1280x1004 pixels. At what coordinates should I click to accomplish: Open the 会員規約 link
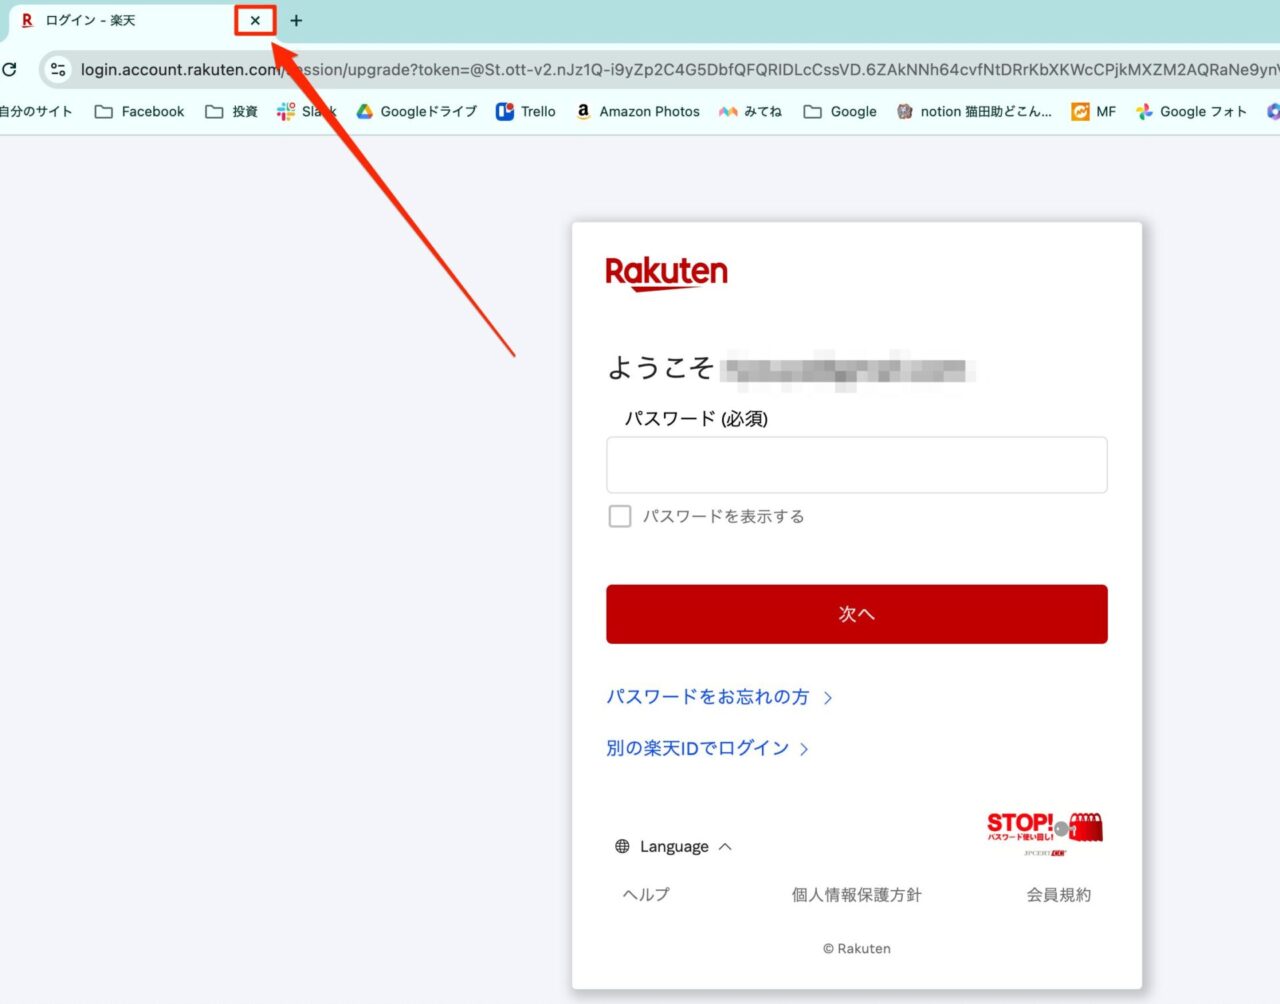click(1058, 894)
